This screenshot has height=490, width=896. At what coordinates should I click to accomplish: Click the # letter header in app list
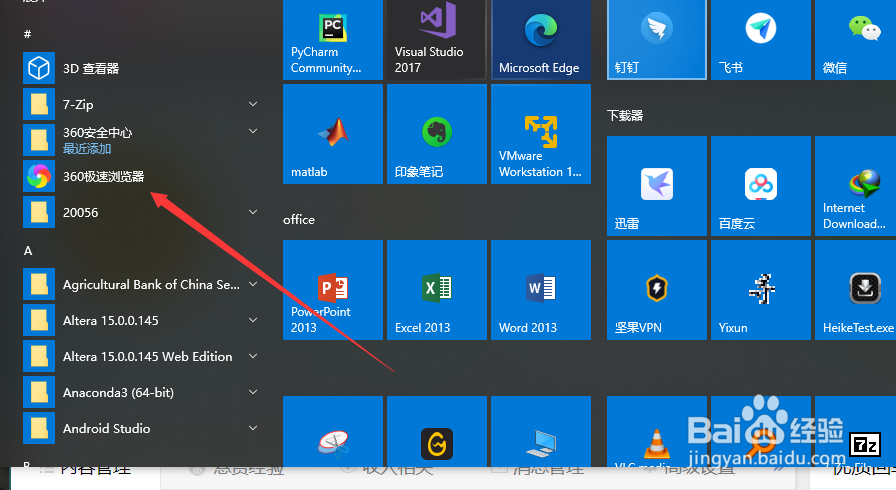pyautogui.click(x=27, y=34)
